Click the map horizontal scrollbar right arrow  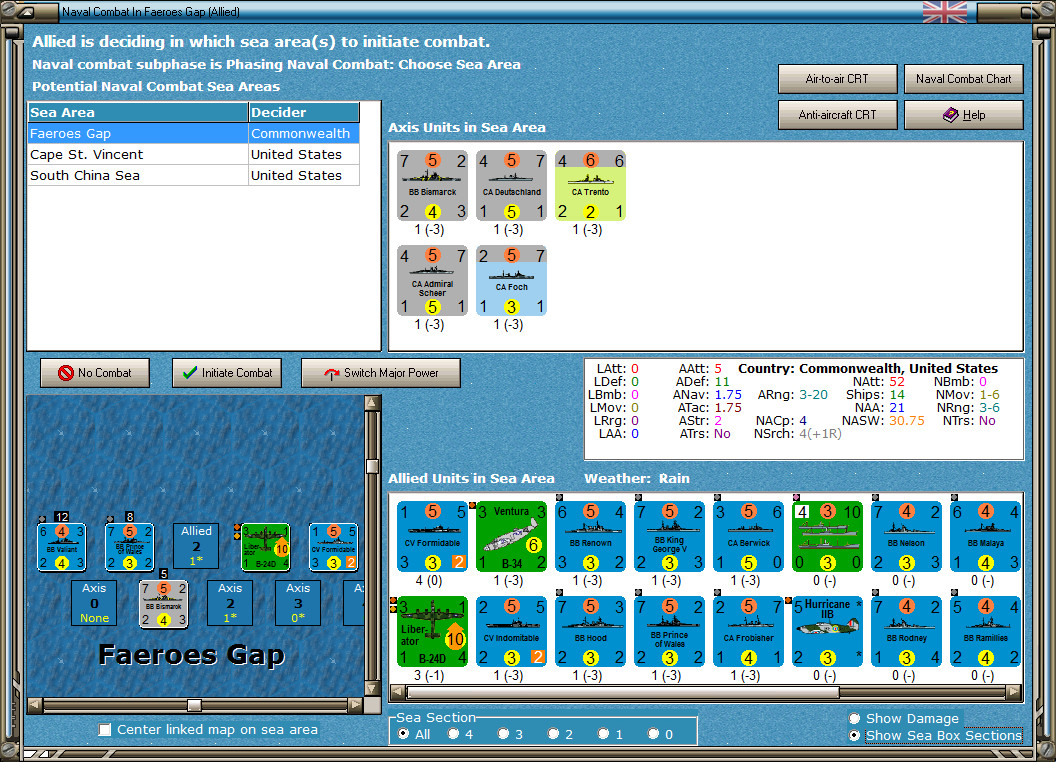pos(356,705)
